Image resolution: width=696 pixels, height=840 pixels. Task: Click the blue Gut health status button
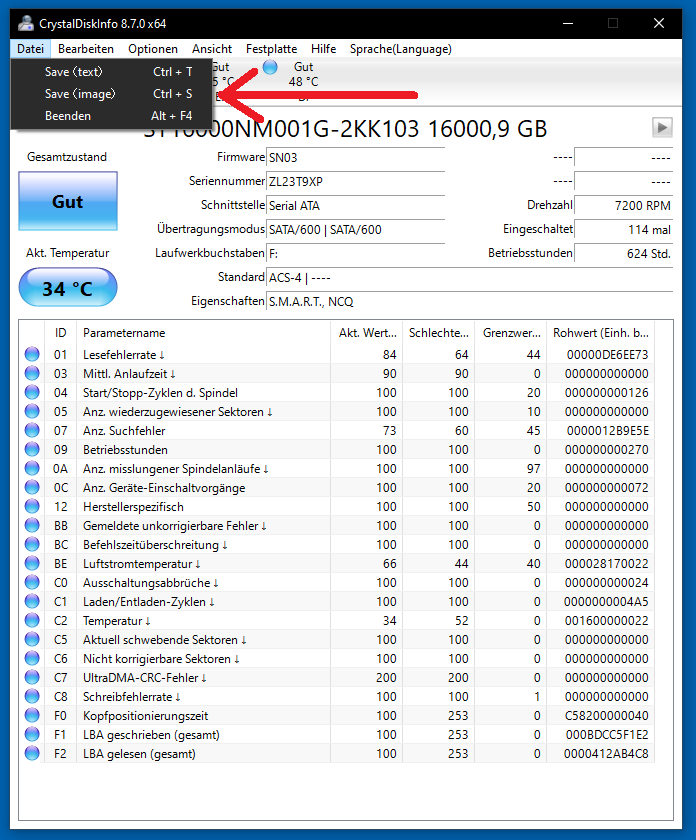coord(68,201)
